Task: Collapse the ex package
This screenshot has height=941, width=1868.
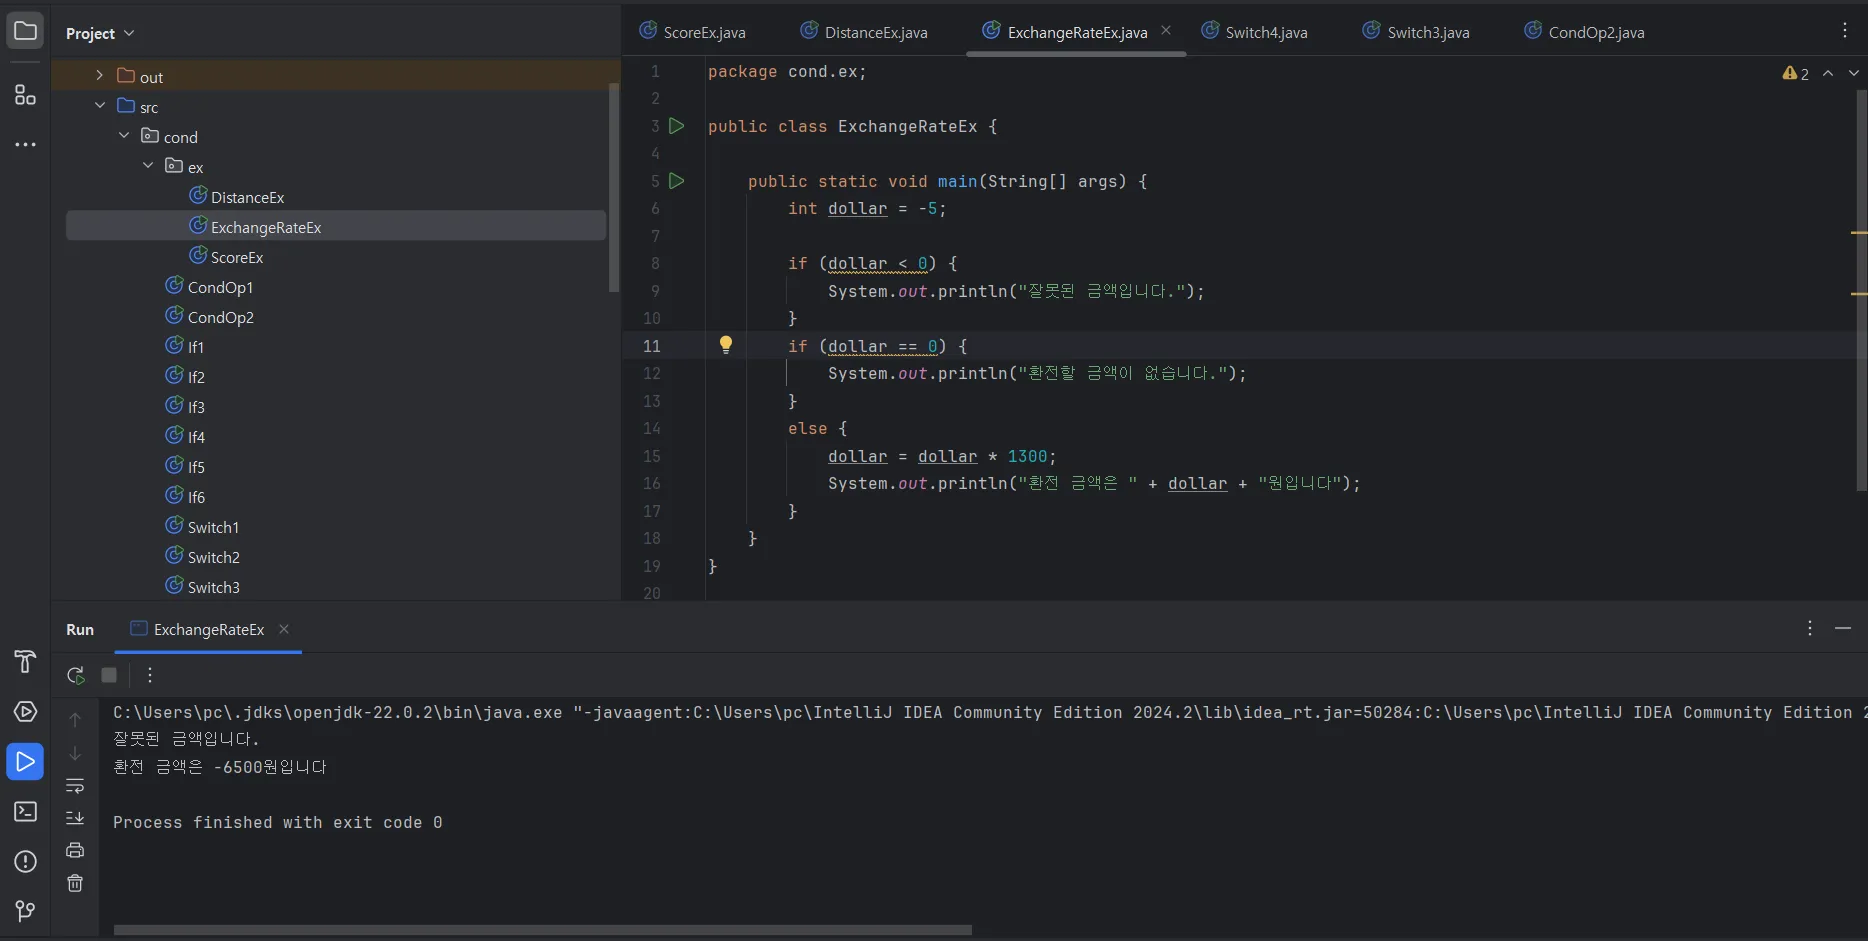Action: coord(148,166)
